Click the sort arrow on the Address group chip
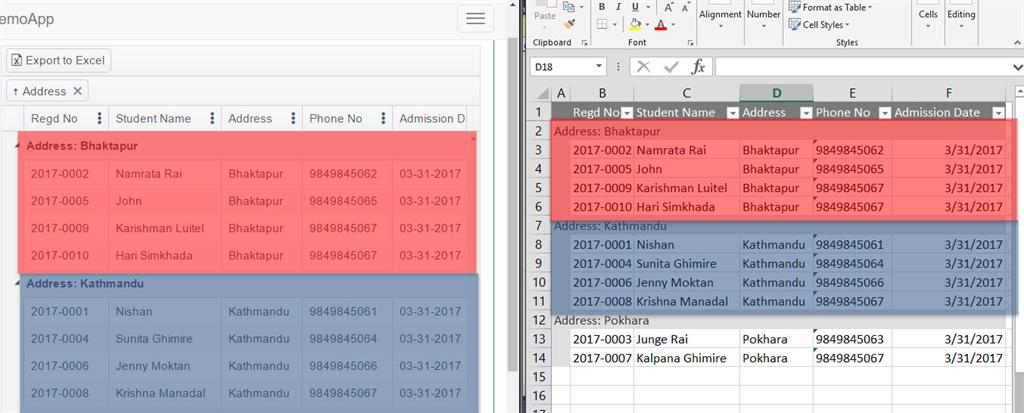The image size is (1024, 413). coord(16,91)
